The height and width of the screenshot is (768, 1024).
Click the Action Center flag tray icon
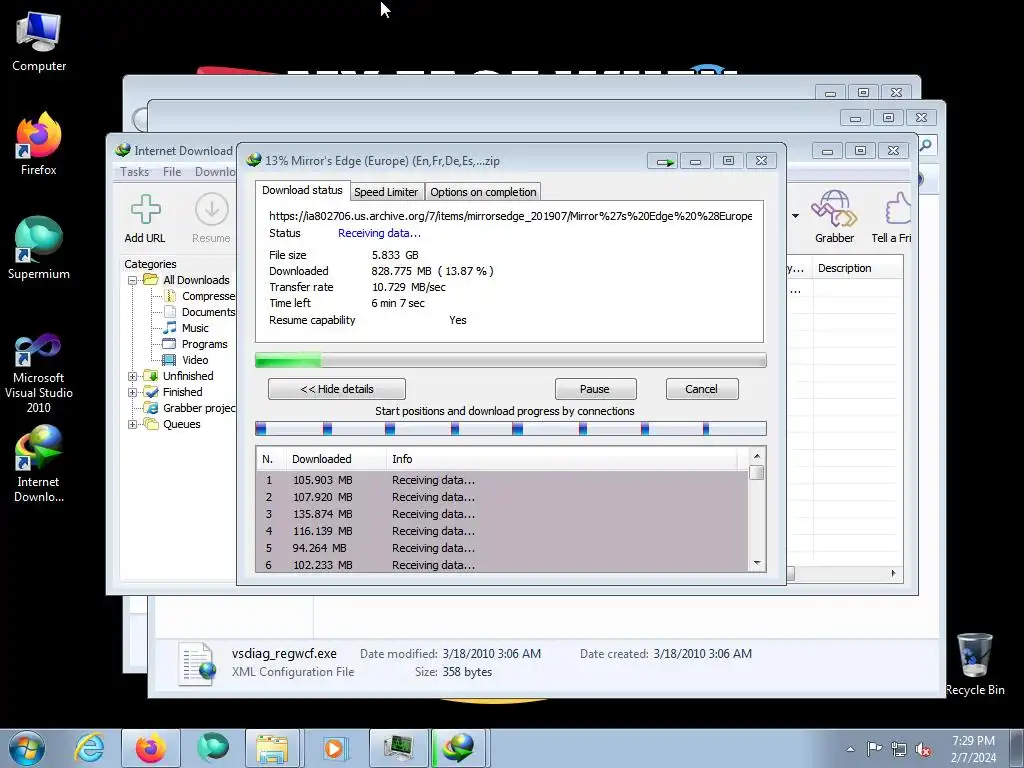[874, 749]
